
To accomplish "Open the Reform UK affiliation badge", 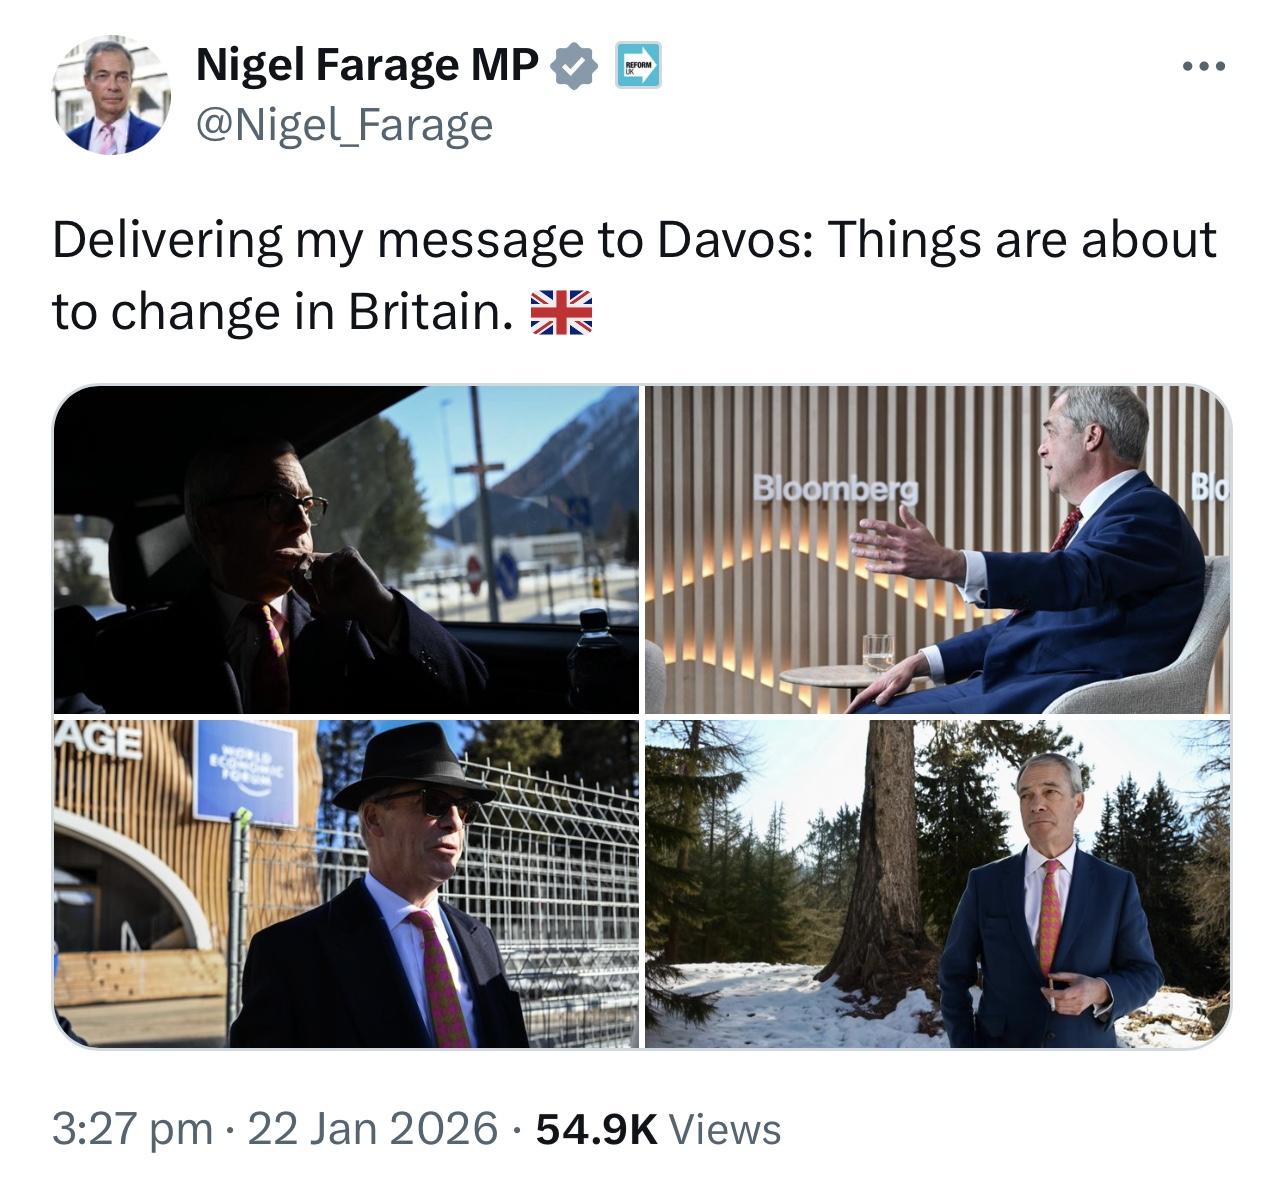I will point(637,66).
